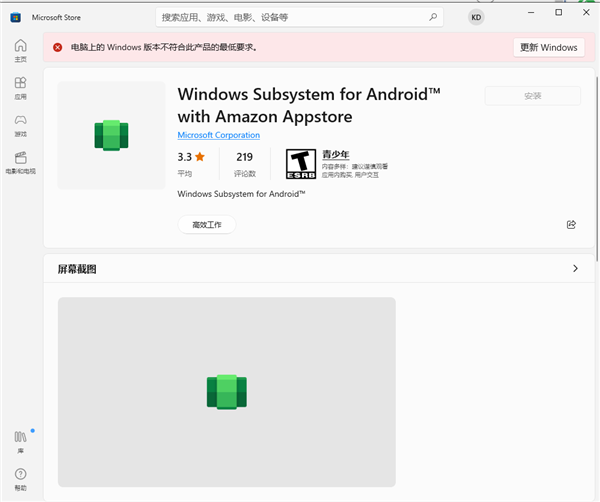Go to the 主页 (Home) sidebar icon

(20, 50)
